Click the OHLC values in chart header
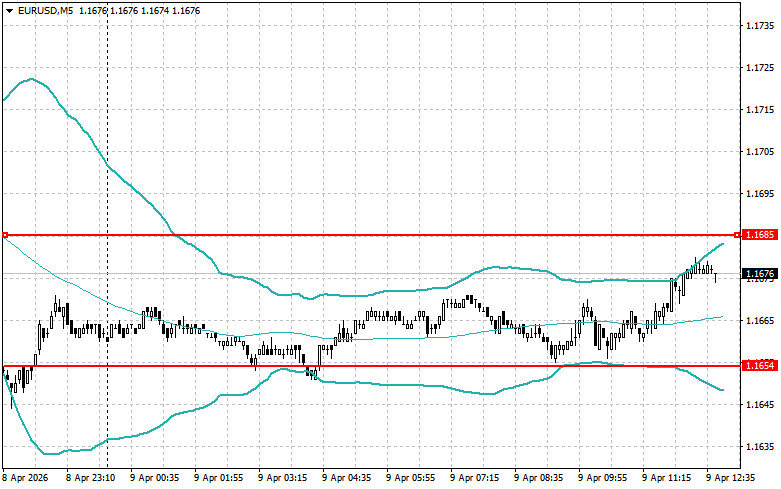The image size is (781, 489). (x=140, y=10)
